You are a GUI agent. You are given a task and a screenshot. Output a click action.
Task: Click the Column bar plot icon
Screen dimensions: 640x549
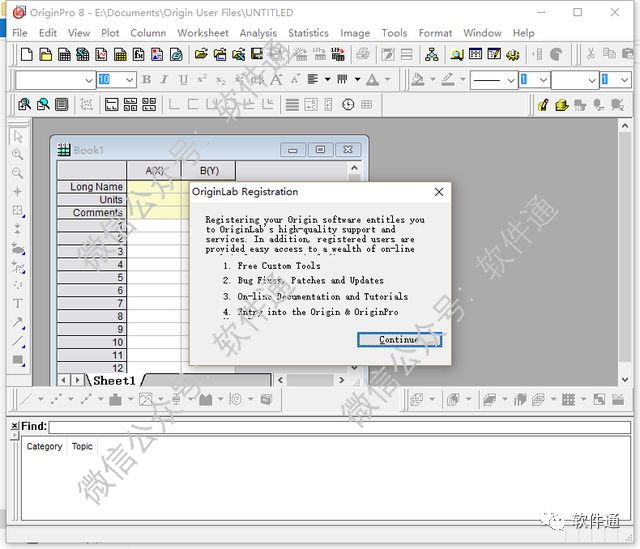pyautogui.click(x=116, y=399)
